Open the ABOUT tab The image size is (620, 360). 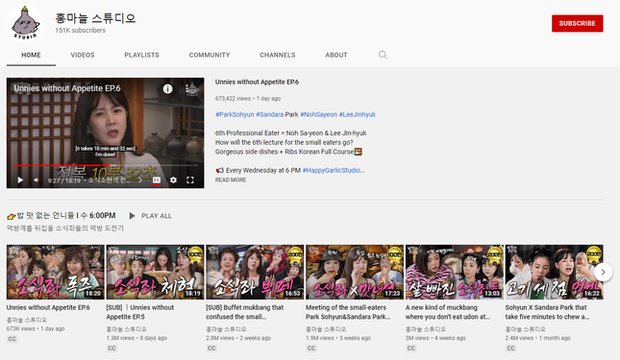(x=336, y=55)
